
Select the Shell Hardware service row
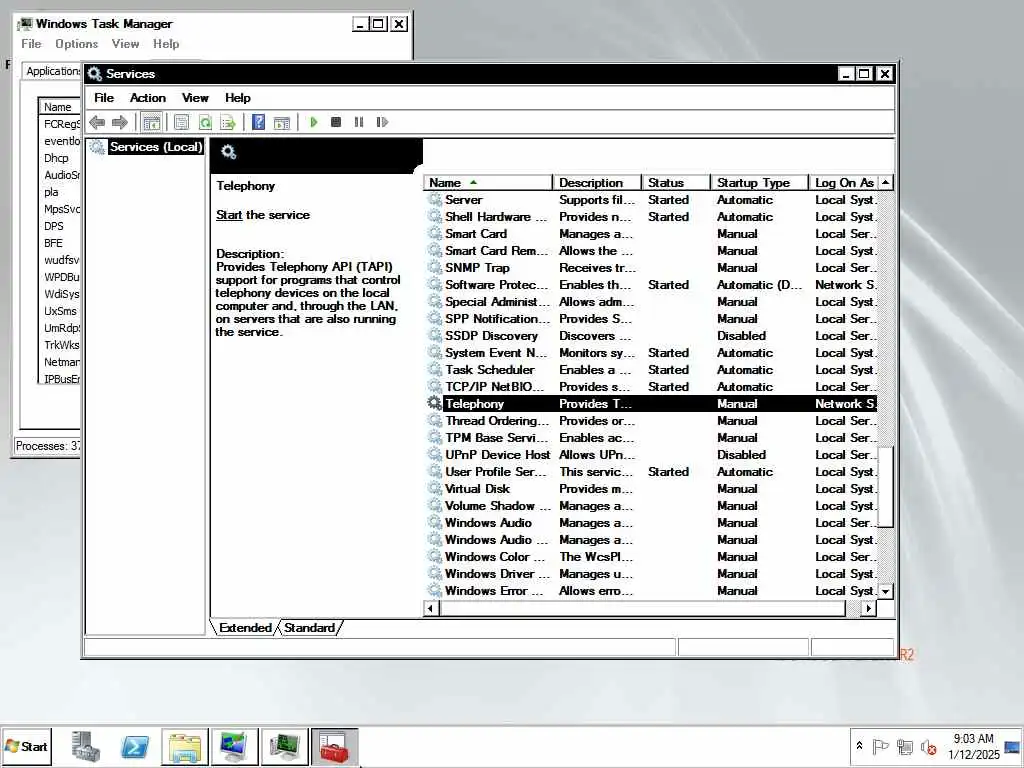[x=650, y=217]
